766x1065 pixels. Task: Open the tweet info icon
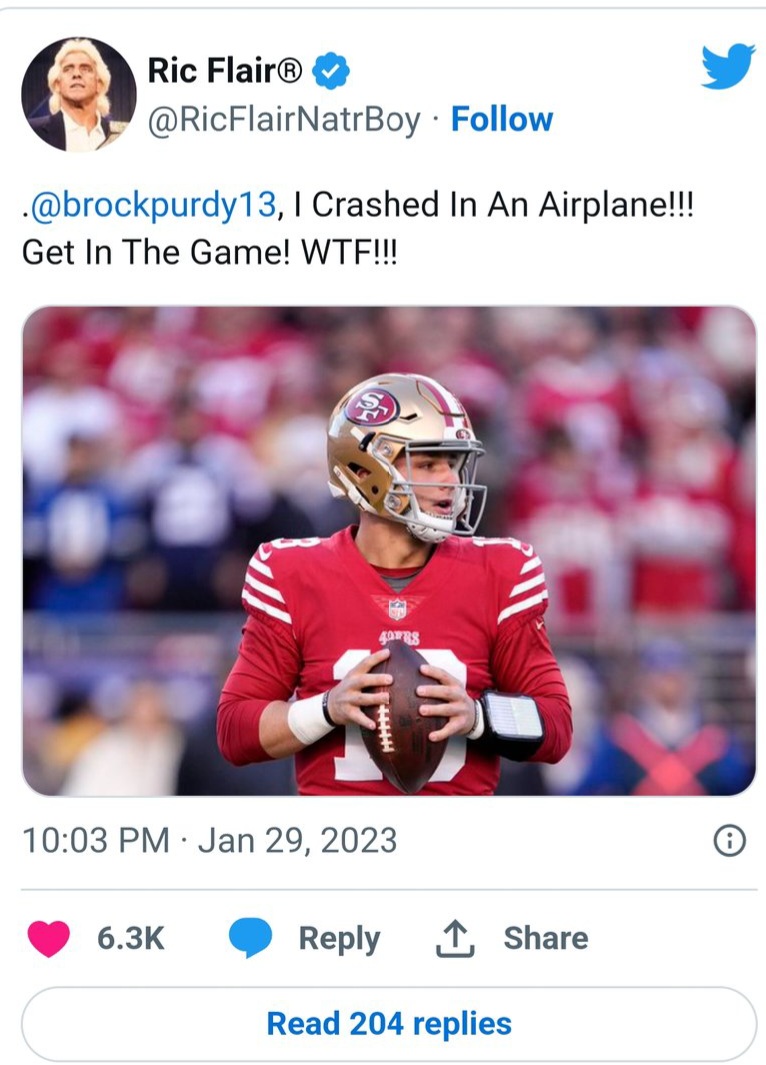pyautogui.click(x=730, y=841)
